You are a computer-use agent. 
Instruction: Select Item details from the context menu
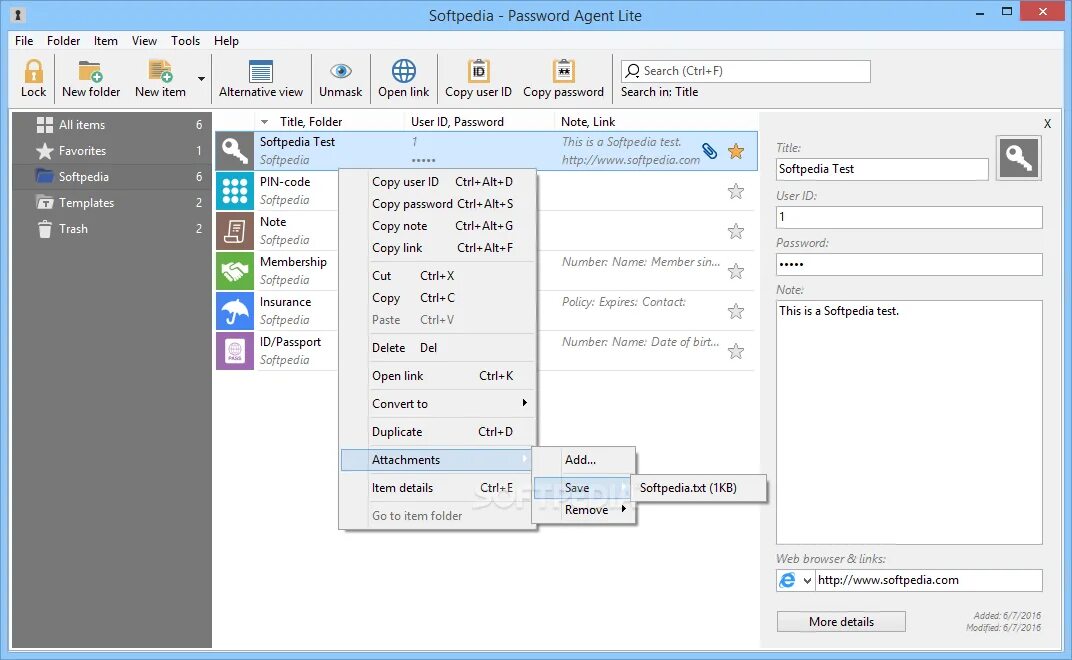coord(403,487)
